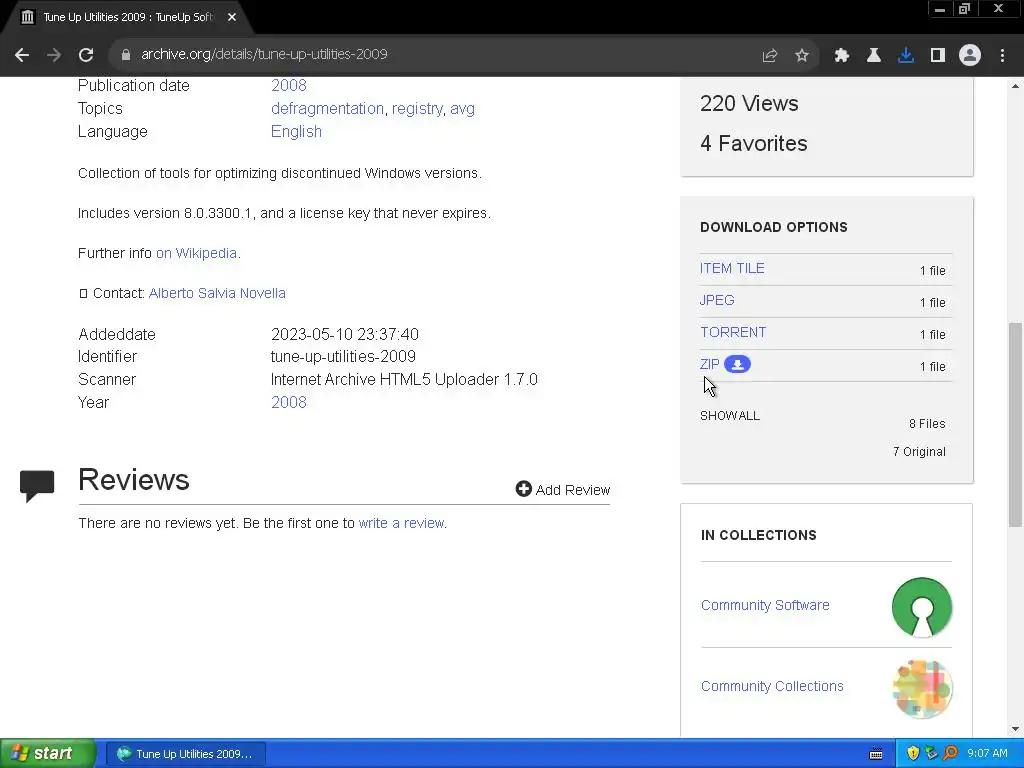Open the Community Collections link

(x=772, y=686)
